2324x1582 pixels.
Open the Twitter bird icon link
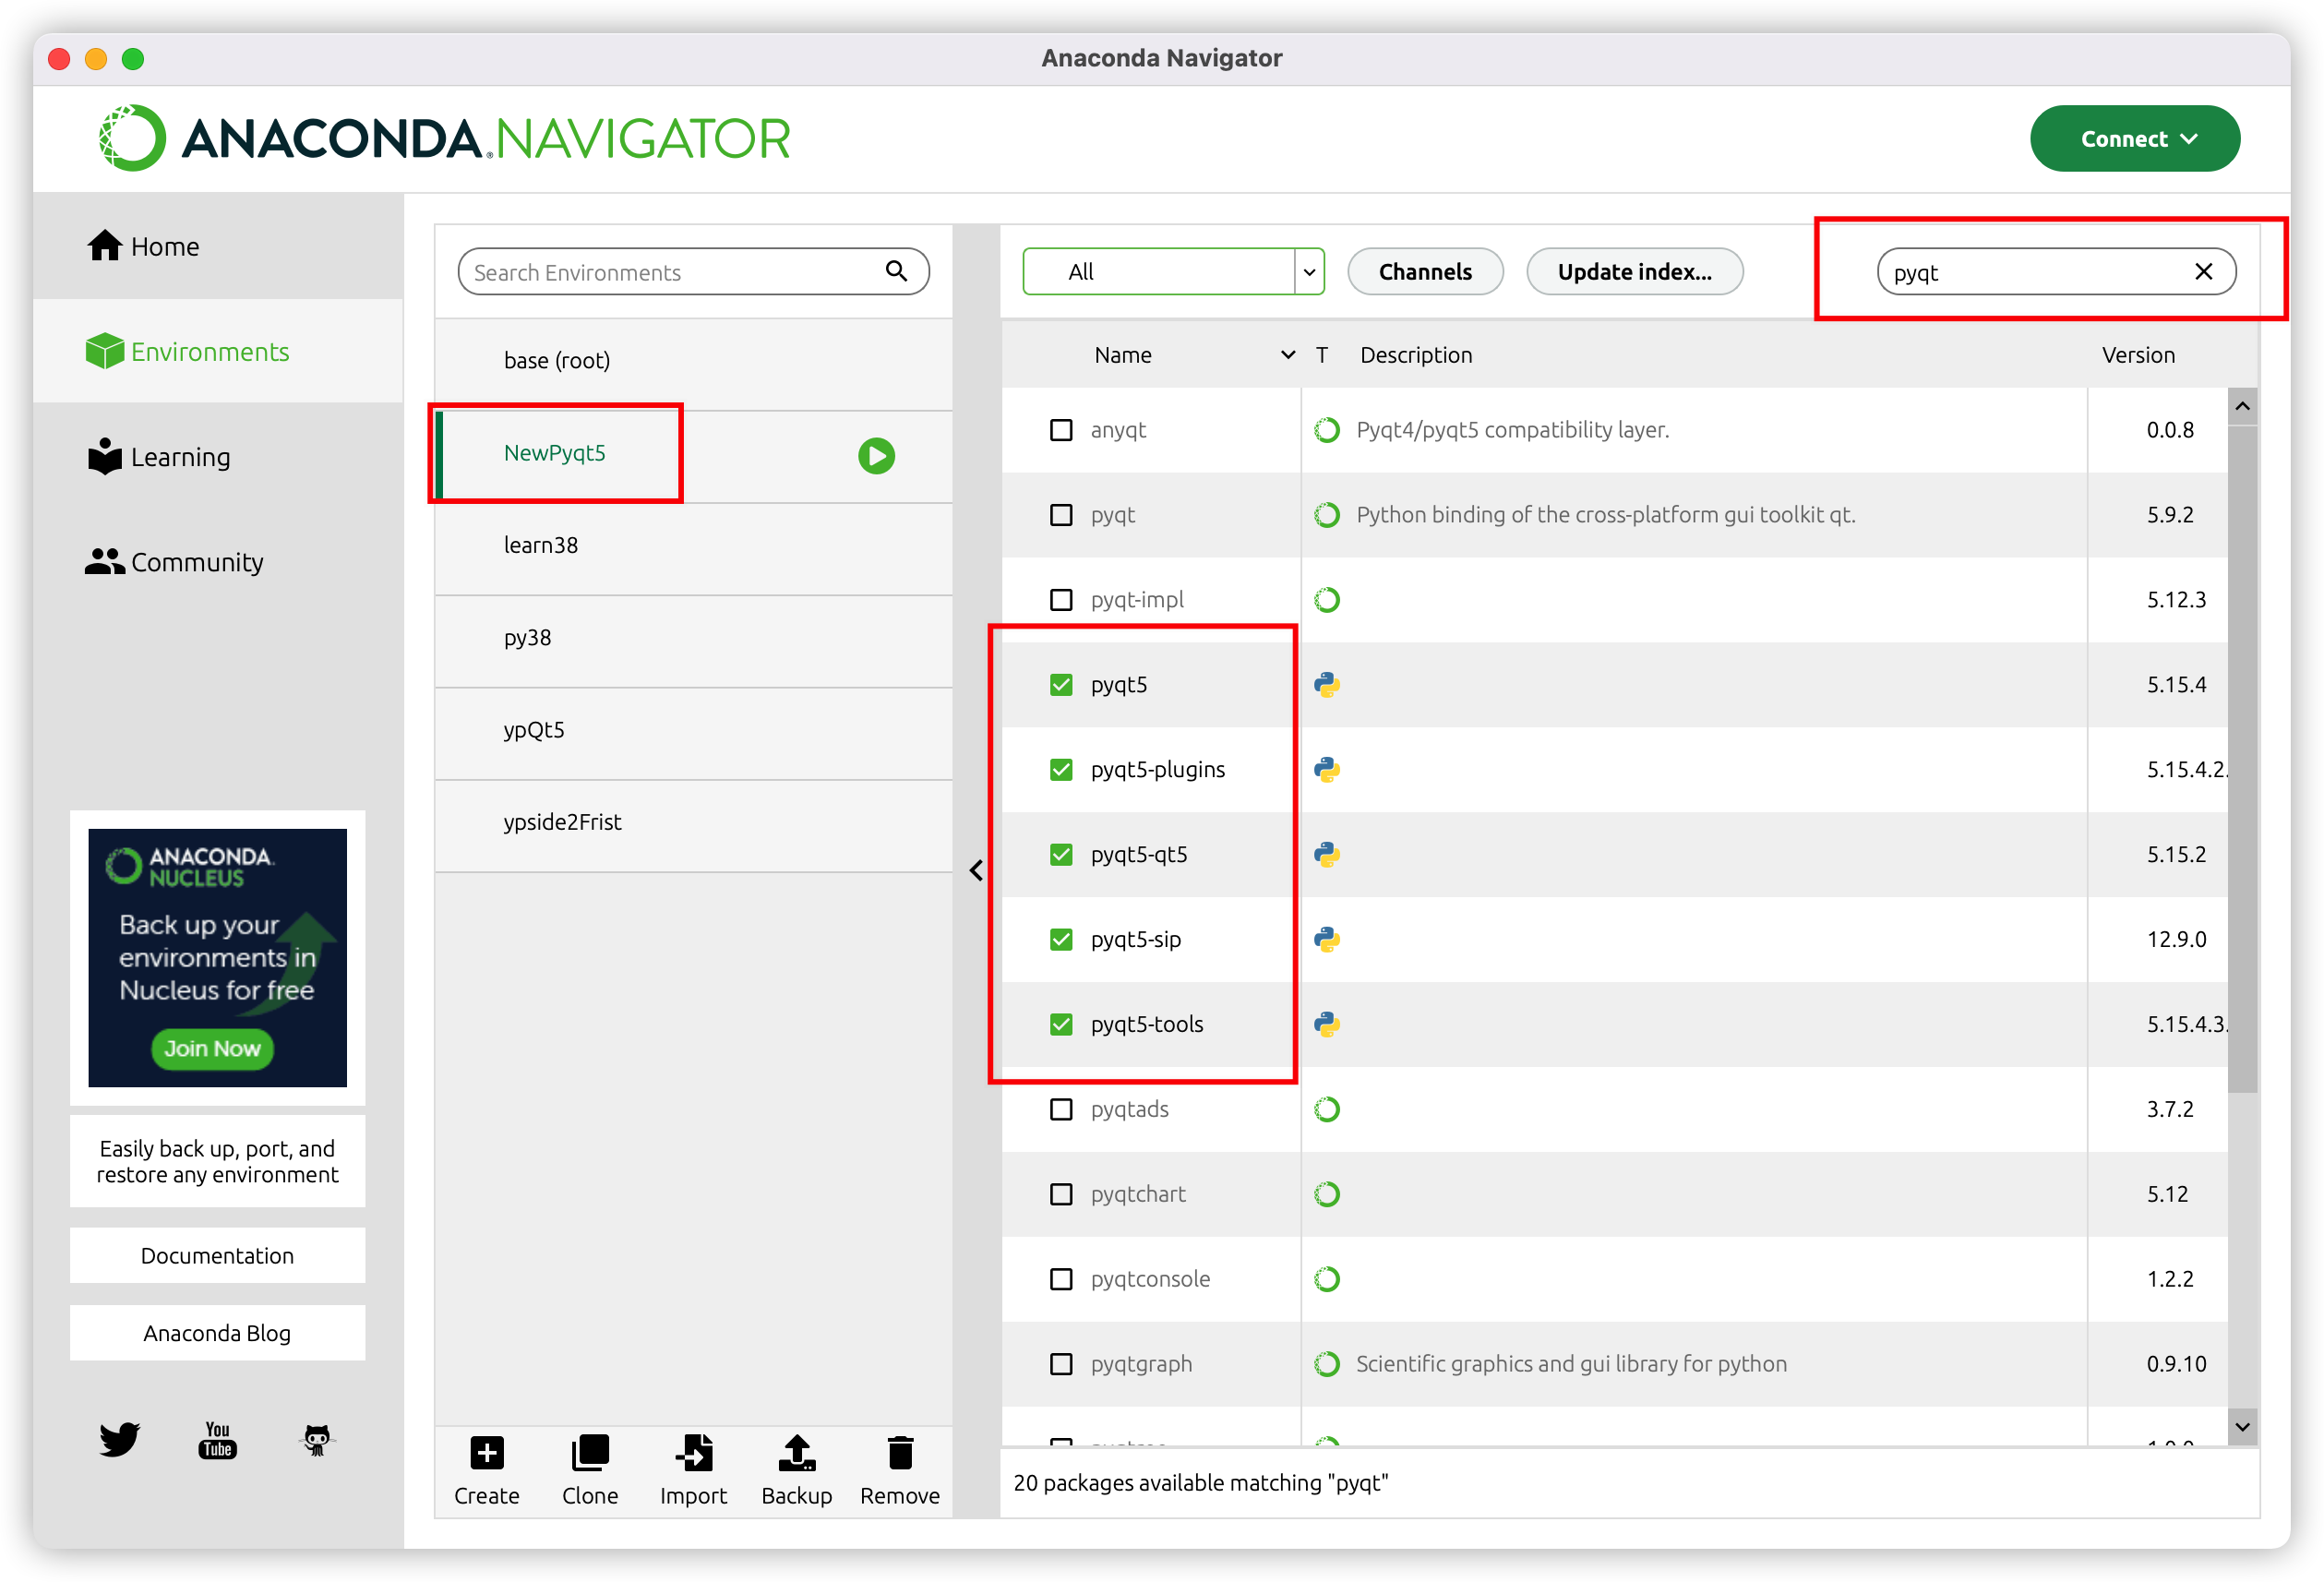[x=119, y=1439]
